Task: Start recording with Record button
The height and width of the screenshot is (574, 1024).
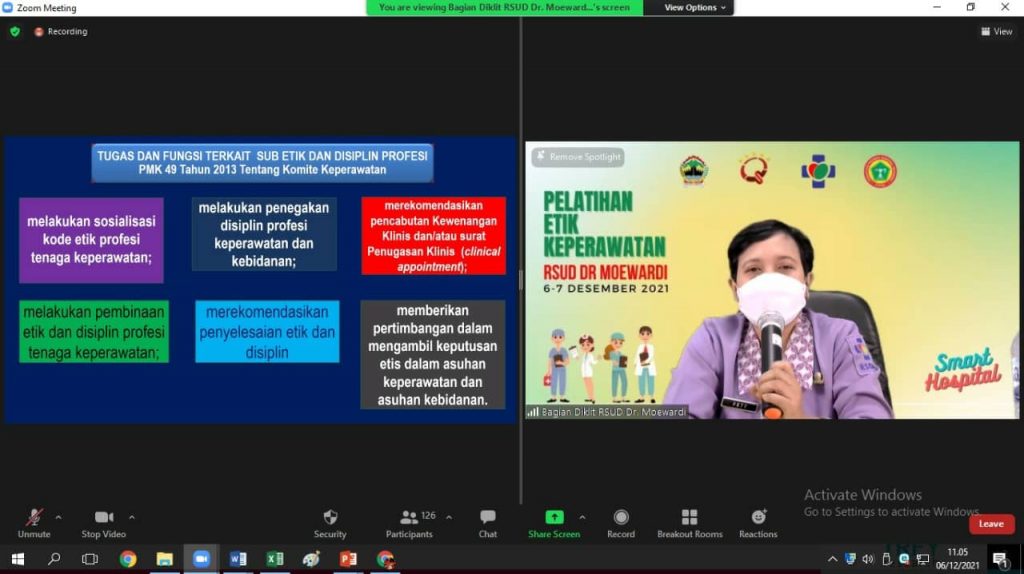Action: pyautogui.click(x=620, y=524)
